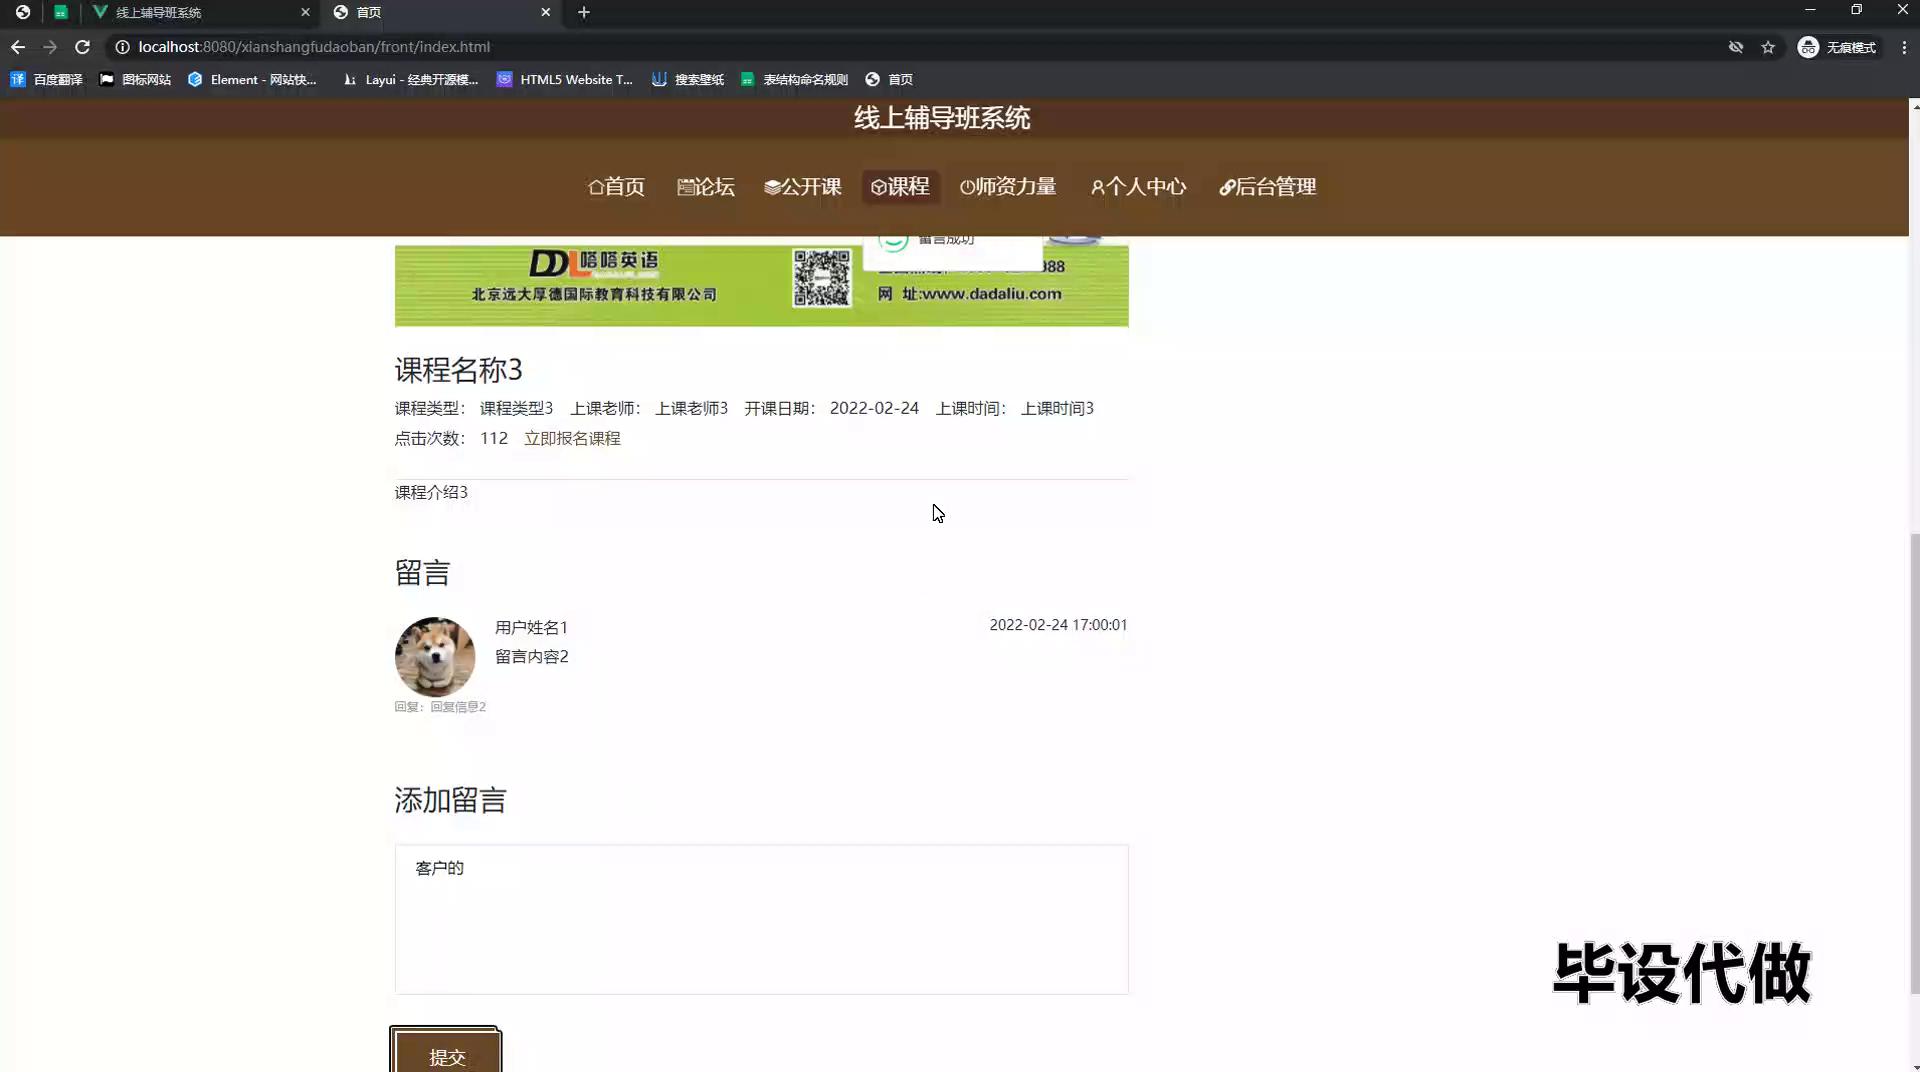
Task: Click the site info icon in address bar
Action: 122,47
